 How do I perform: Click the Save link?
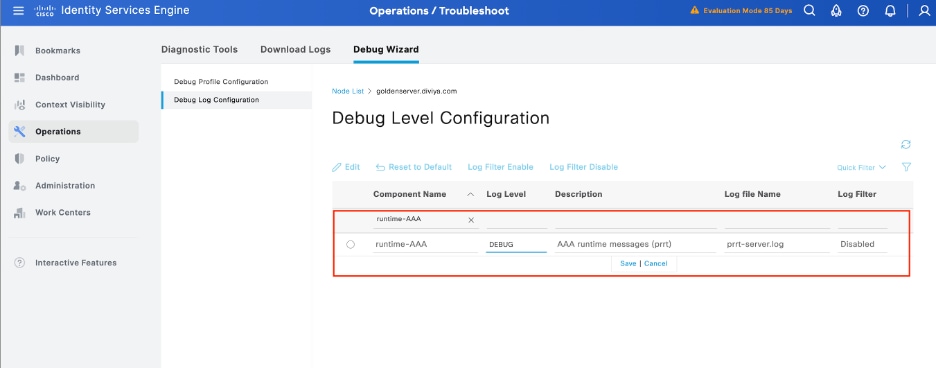[x=628, y=263]
